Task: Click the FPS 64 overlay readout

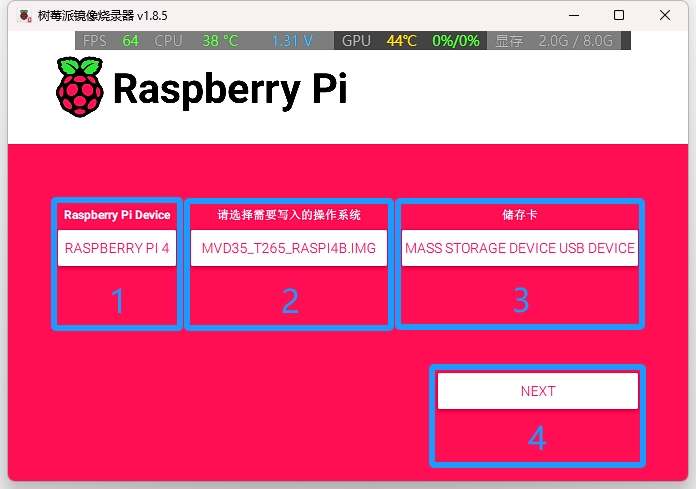Action: tap(111, 41)
